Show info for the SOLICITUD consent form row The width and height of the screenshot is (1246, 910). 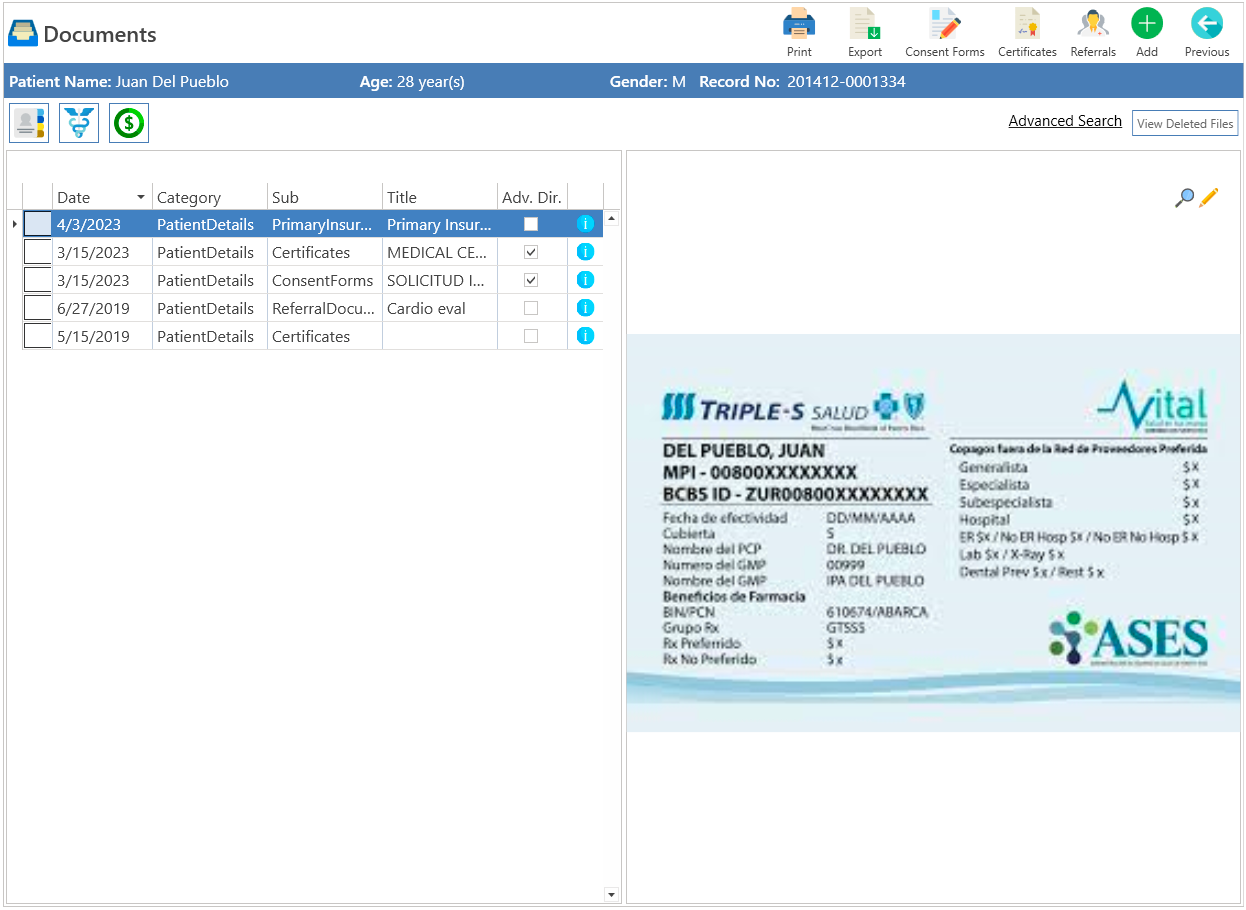tap(586, 280)
